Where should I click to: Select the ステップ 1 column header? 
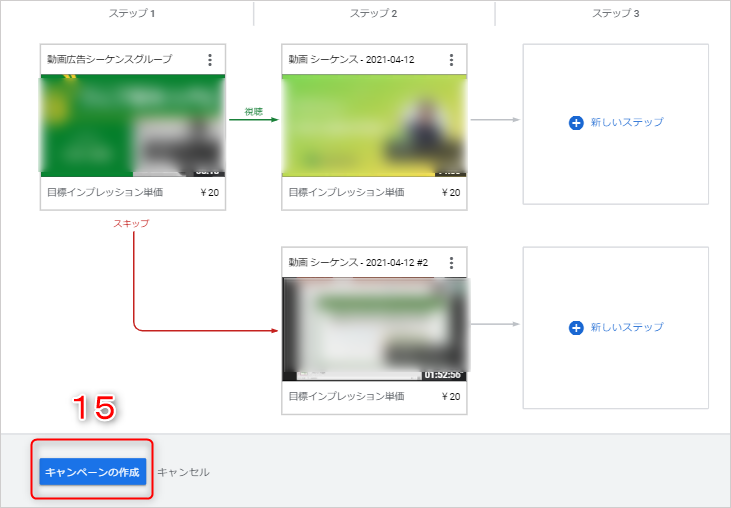point(132,14)
